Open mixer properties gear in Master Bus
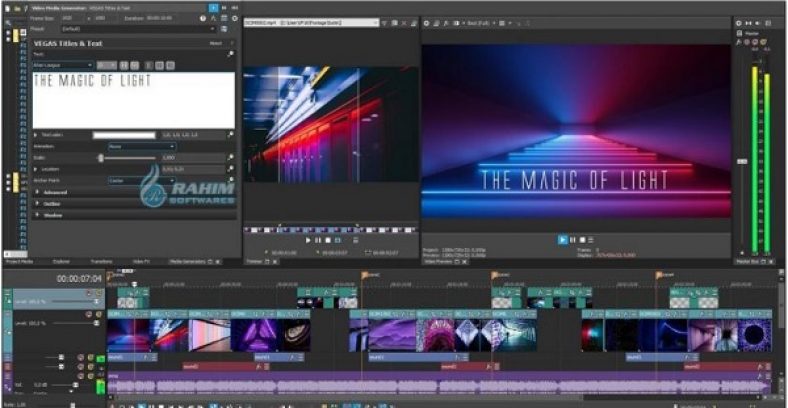 tap(738, 23)
